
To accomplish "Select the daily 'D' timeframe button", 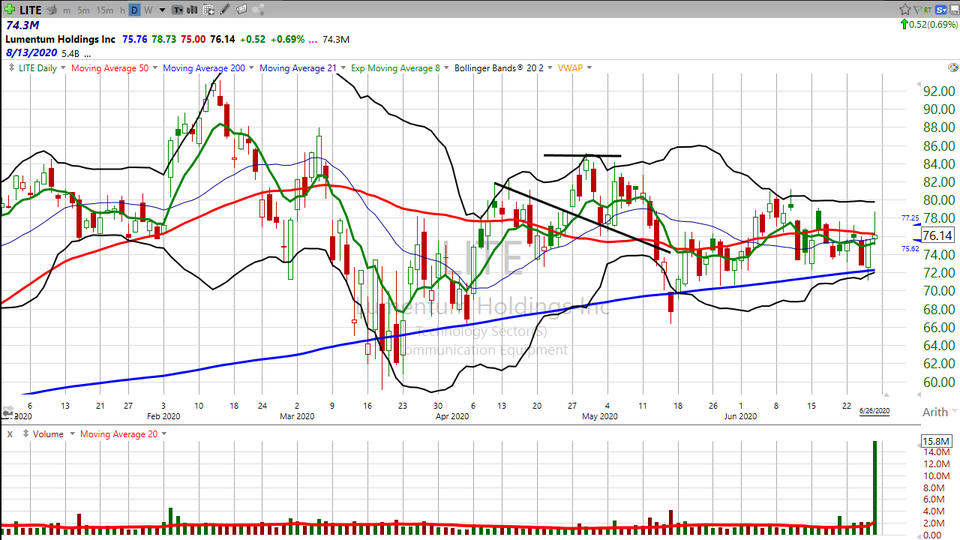I will [x=134, y=10].
